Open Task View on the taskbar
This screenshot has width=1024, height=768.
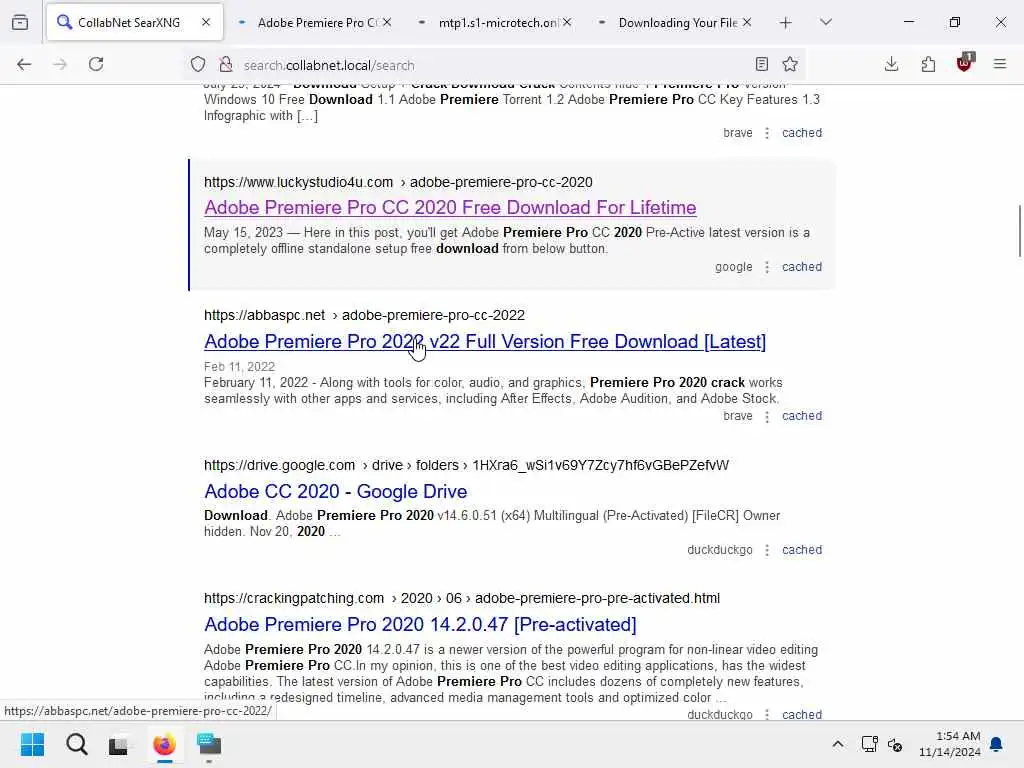(120, 744)
